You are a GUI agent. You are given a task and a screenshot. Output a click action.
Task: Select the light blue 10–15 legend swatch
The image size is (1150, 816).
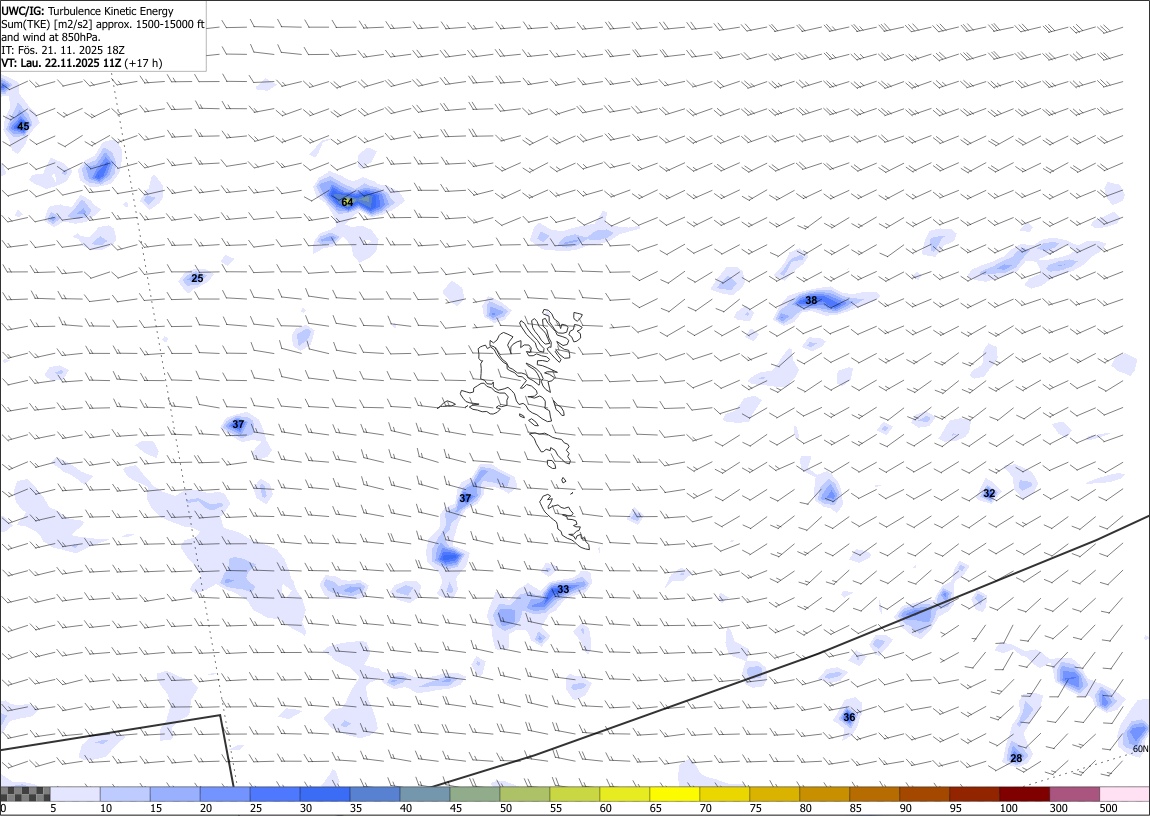[125, 794]
